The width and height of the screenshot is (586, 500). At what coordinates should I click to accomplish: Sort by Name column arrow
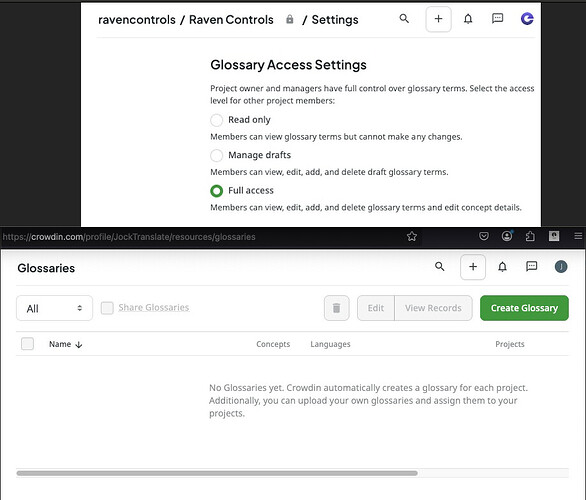tap(78, 345)
